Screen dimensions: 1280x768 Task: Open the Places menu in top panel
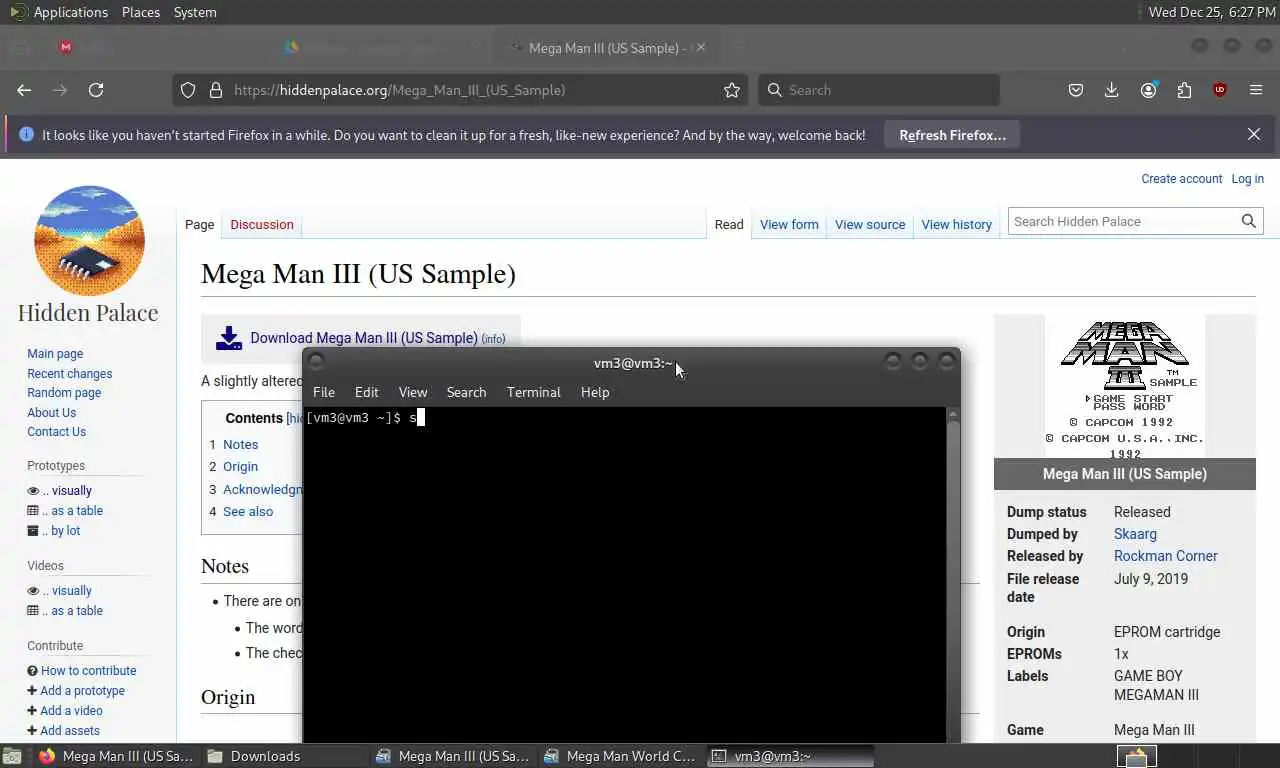[x=141, y=12]
